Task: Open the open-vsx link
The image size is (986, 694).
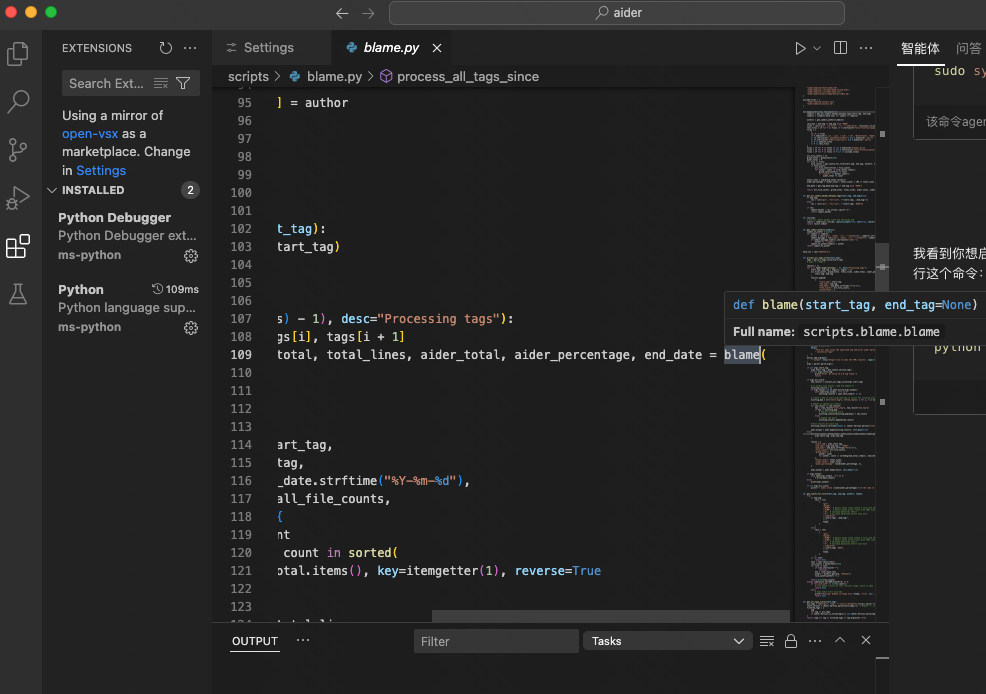Action: [90, 133]
